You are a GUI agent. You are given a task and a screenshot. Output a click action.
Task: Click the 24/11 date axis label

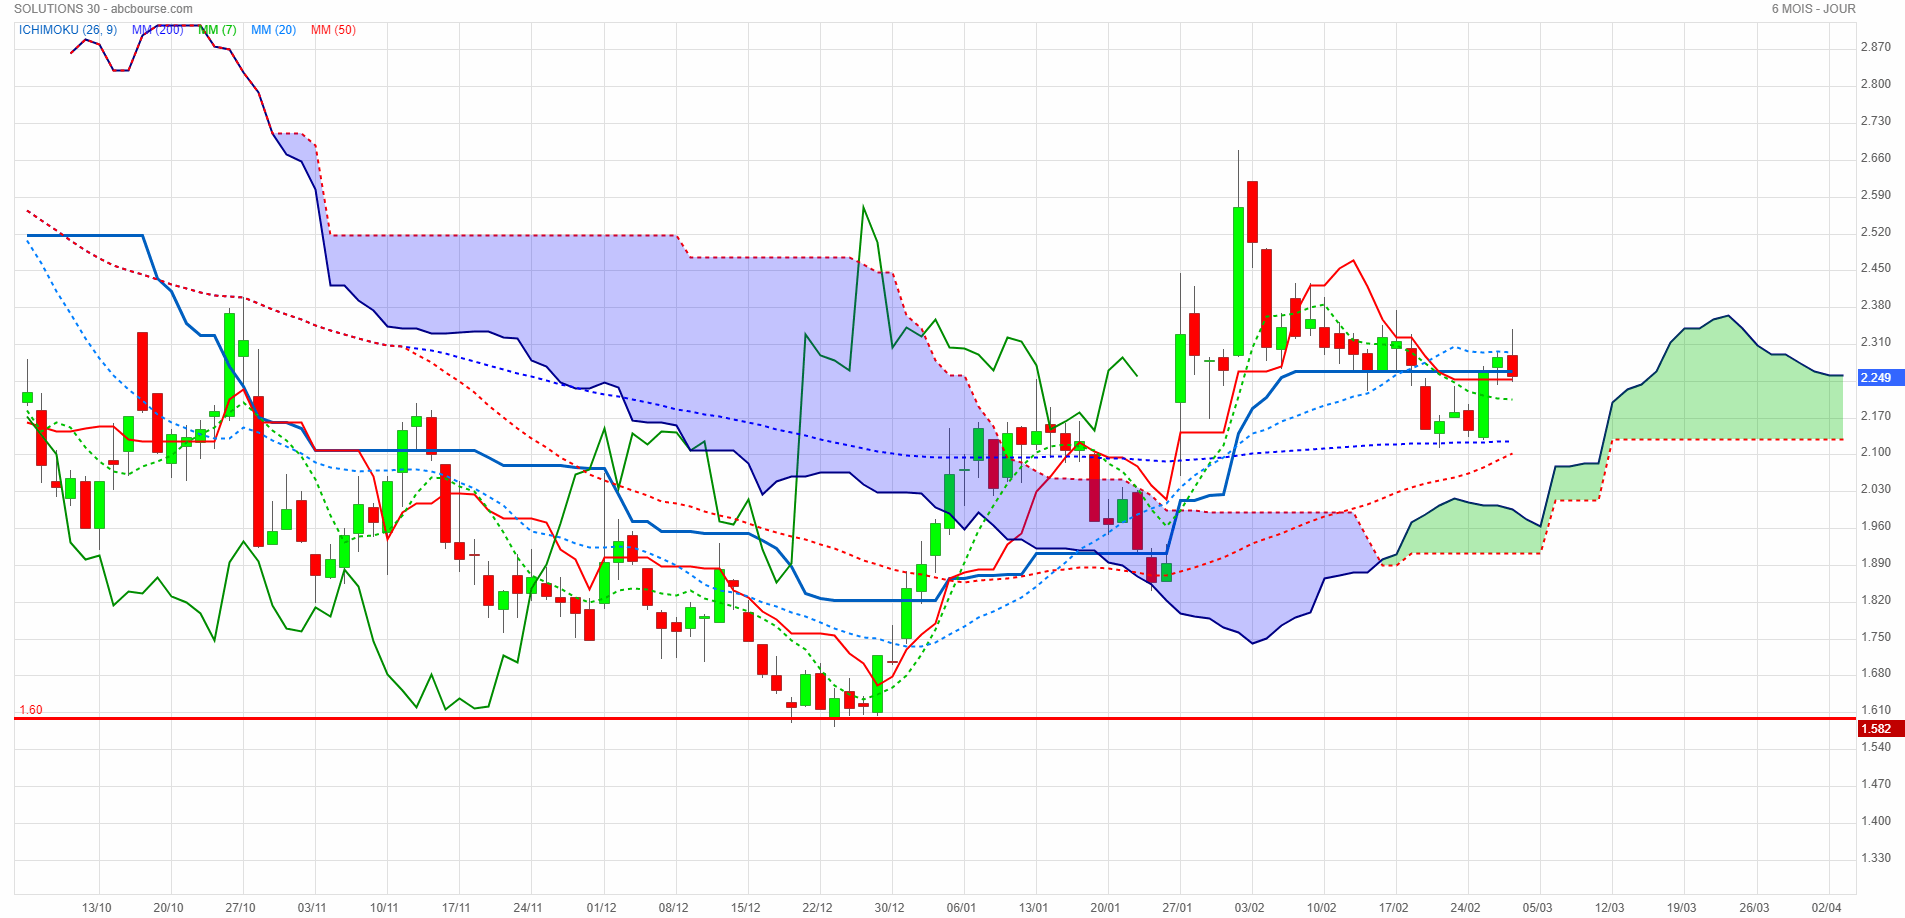point(529,908)
